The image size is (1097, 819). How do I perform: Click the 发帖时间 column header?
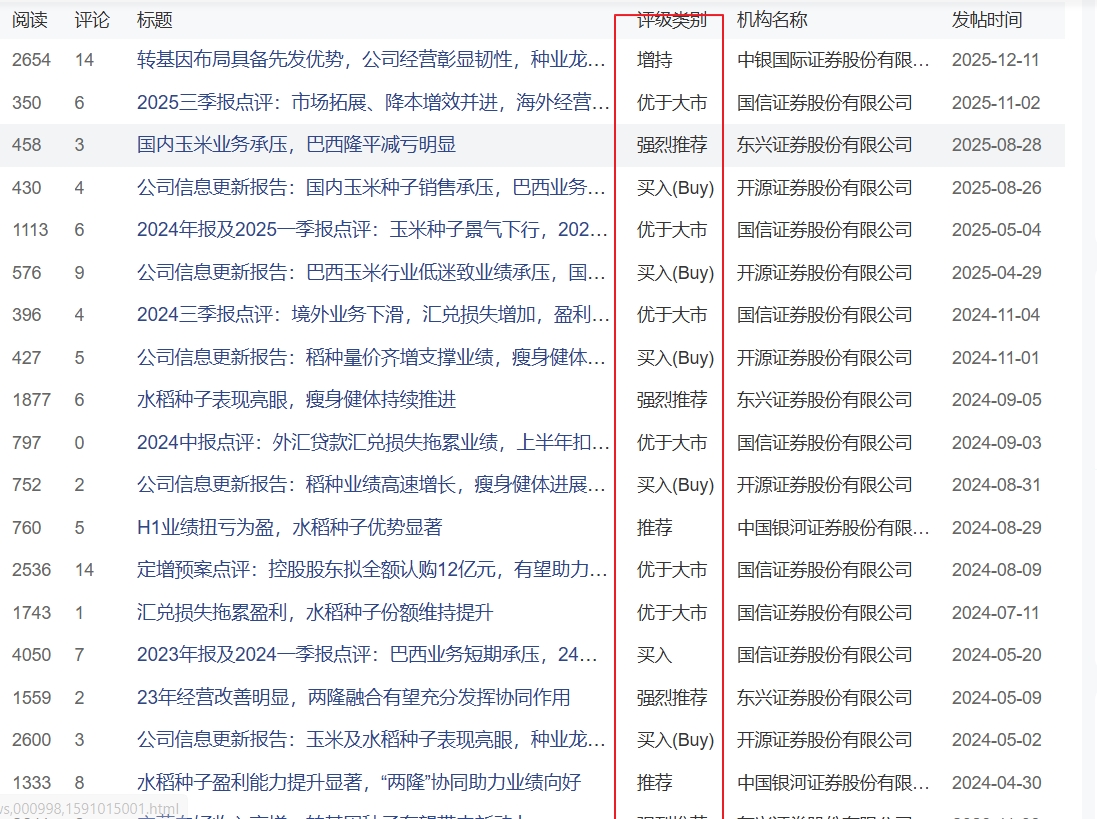click(x=986, y=20)
